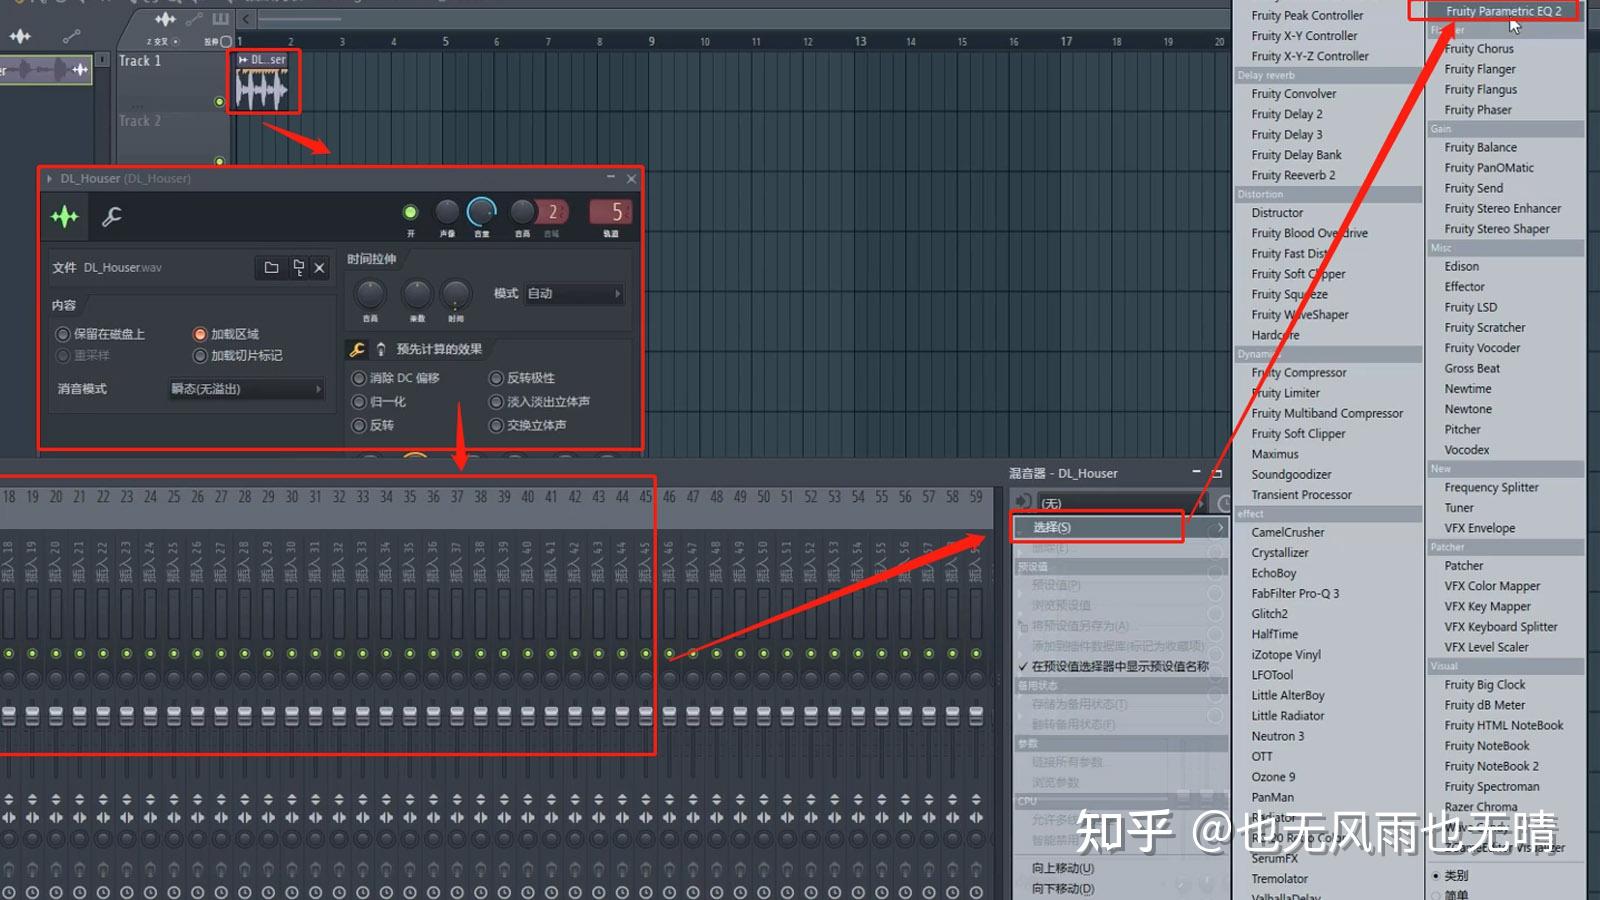This screenshot has height=900, width=1600.
Task: Click the DL_ser audio clip in the playlist
Action: coord(263,82)
